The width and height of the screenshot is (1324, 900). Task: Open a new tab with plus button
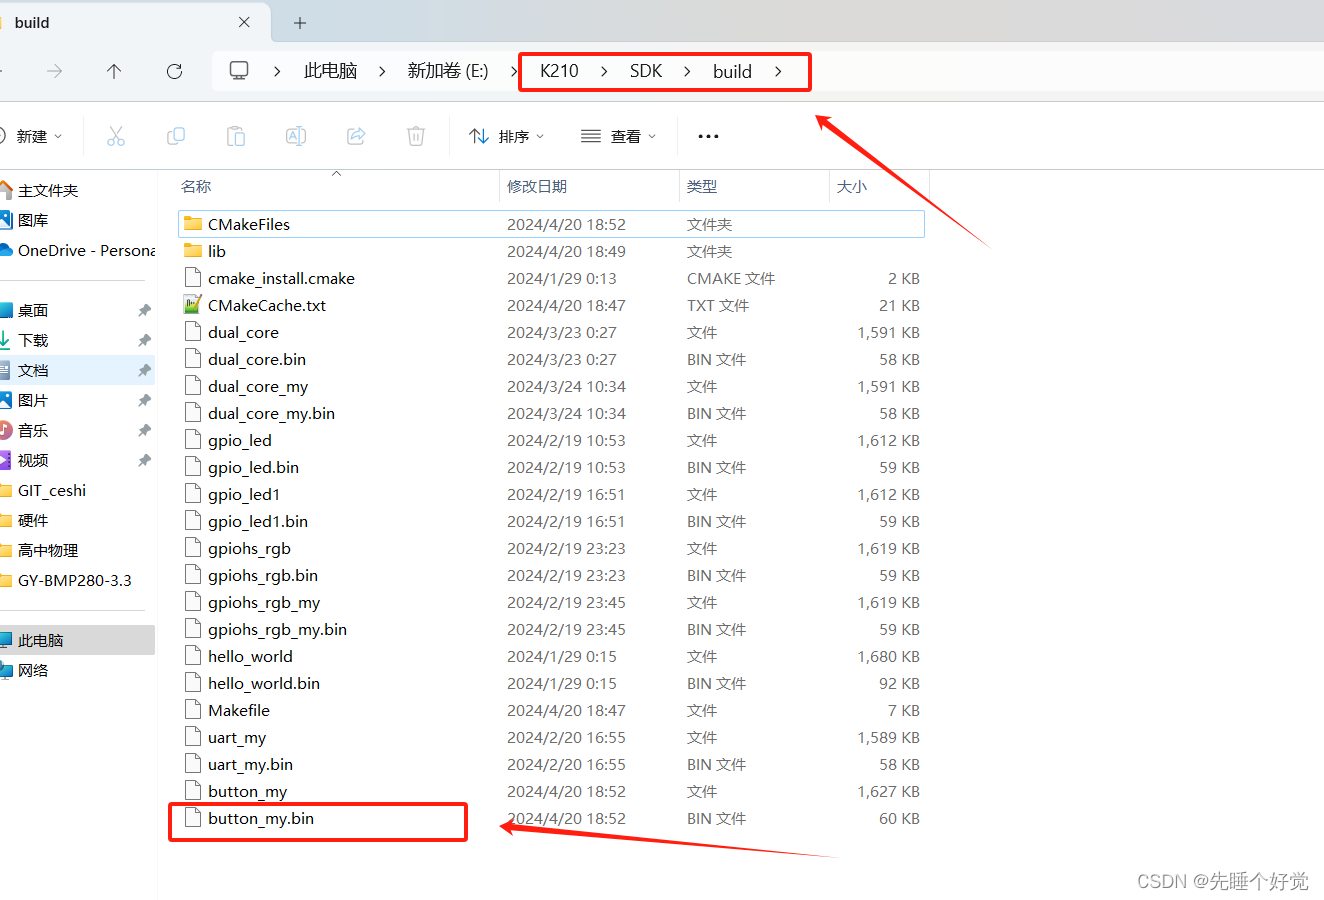click(x=300, y=22)
